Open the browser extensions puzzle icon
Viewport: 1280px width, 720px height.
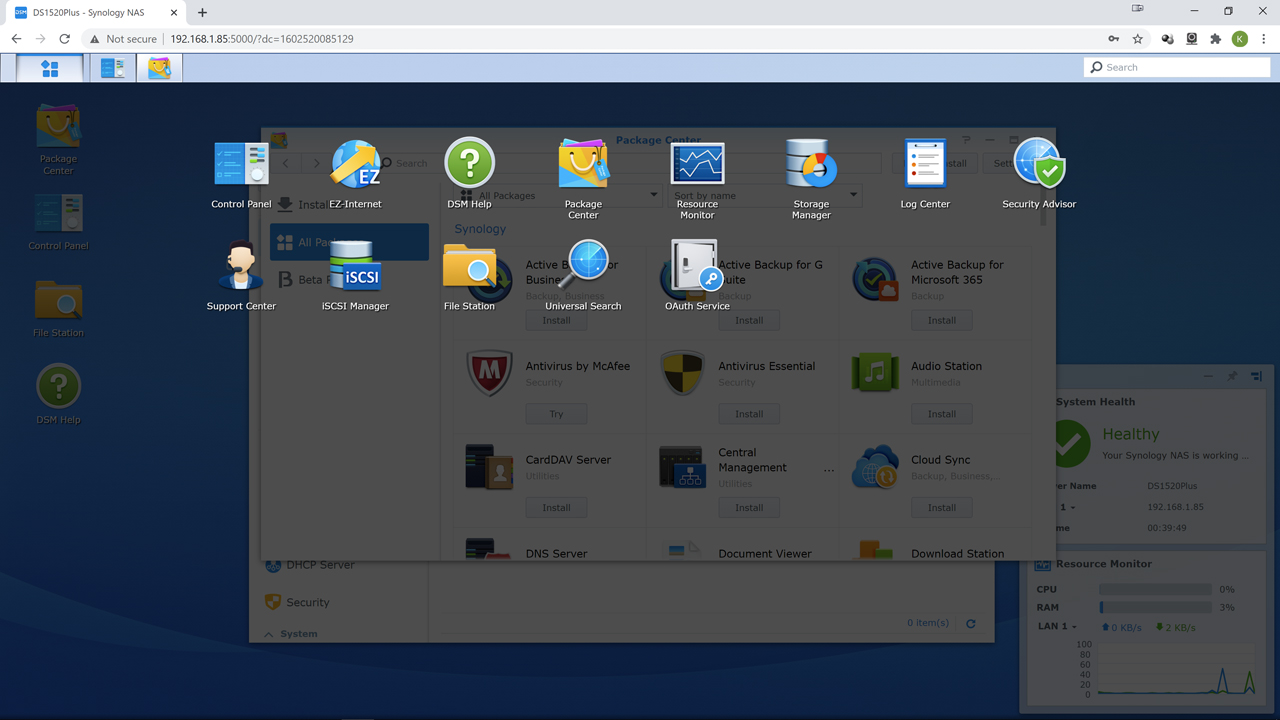point(1216,39)
